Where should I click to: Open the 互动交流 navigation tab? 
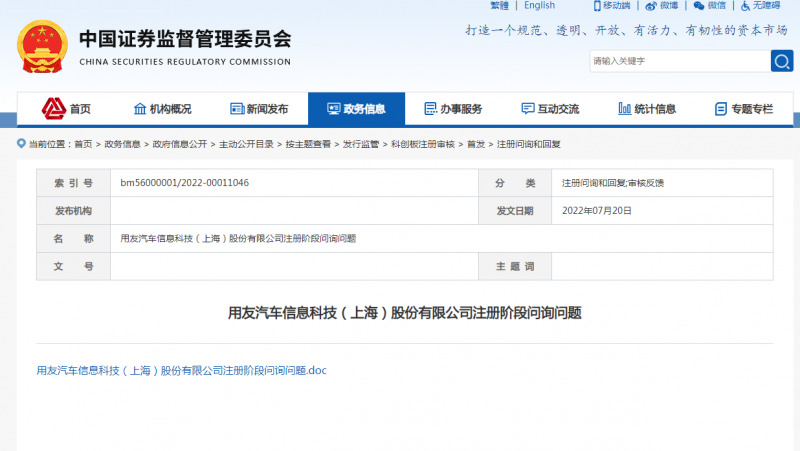pyautogui.click(x=551, y=109)
